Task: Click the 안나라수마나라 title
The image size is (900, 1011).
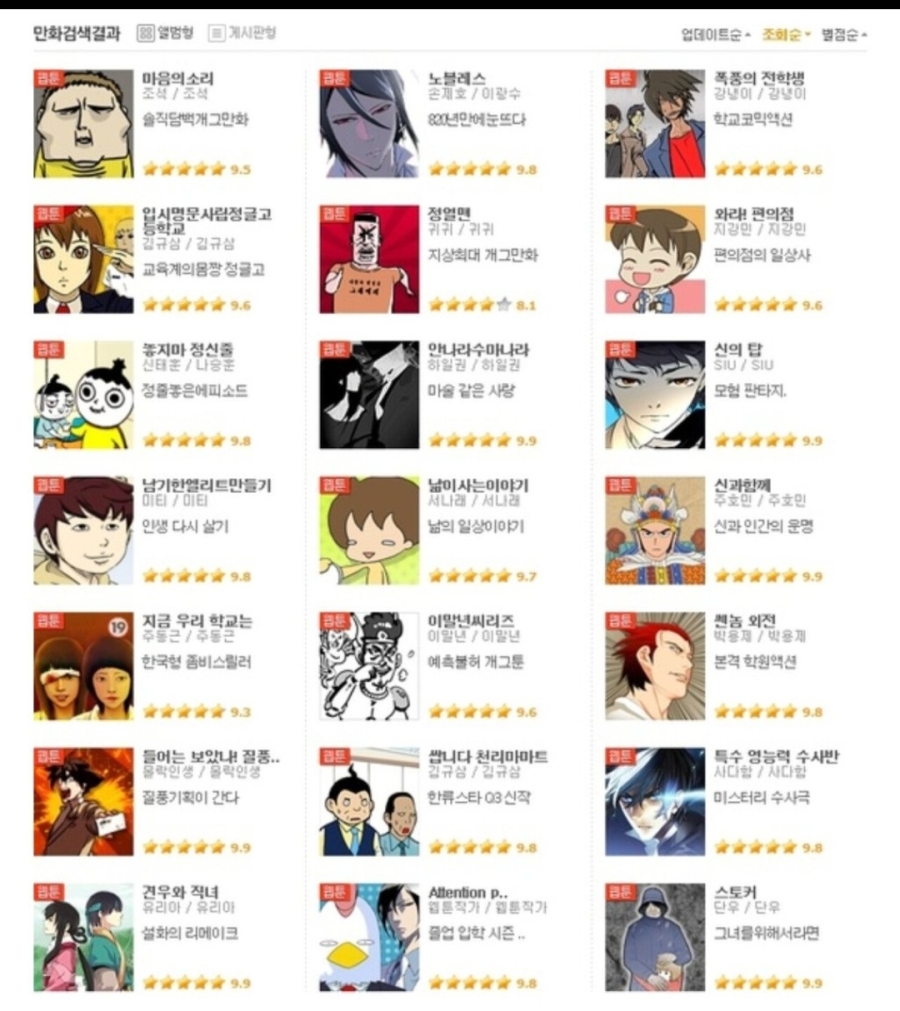Action: [478, 349]
